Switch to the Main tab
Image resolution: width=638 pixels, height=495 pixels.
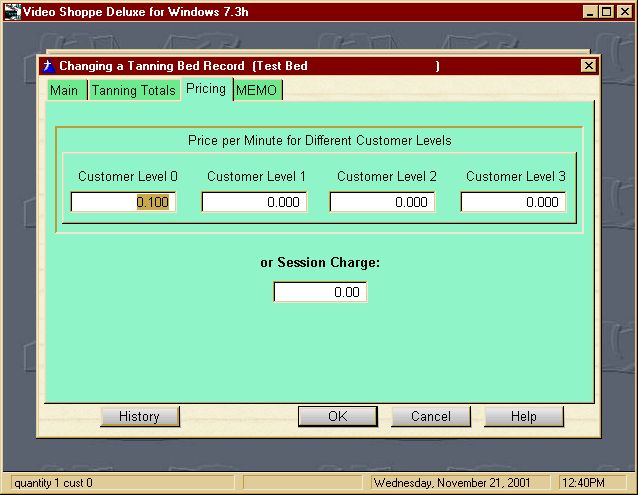(x=64, y=91)
